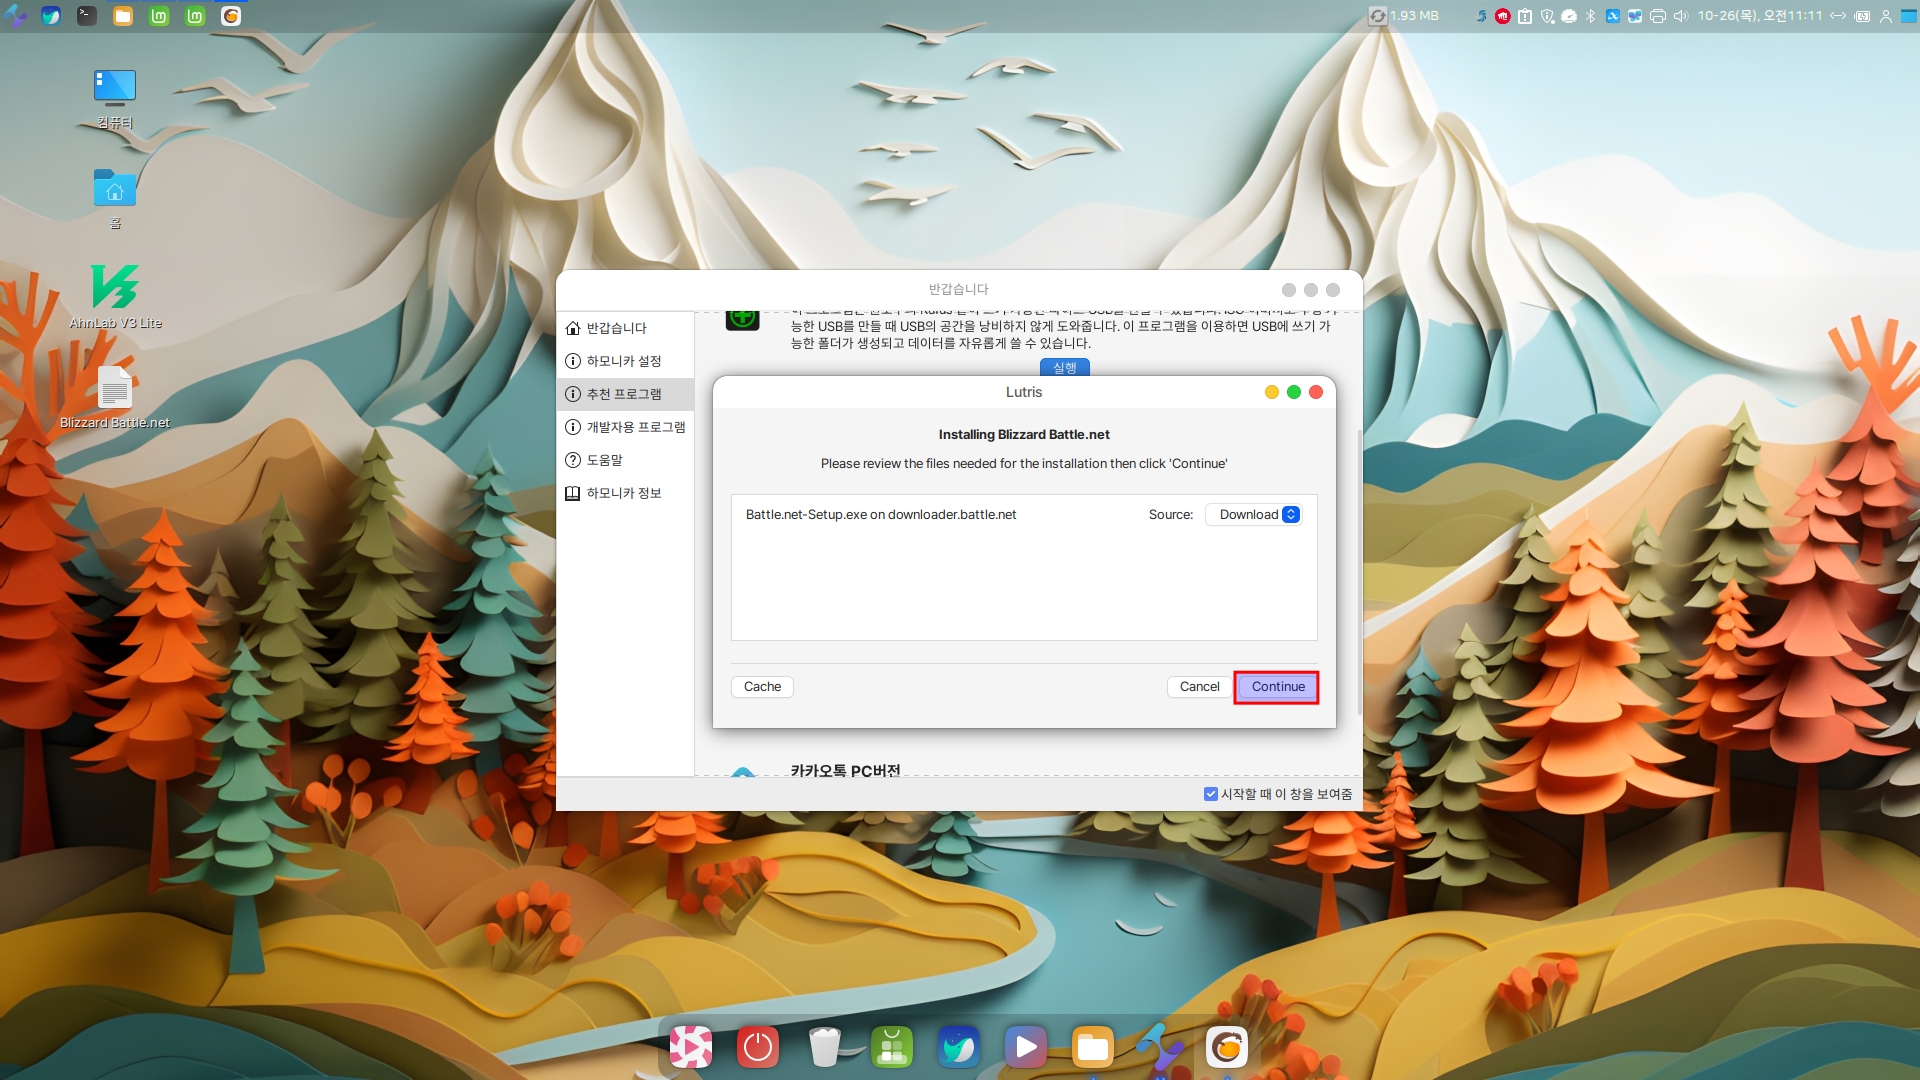Launch Naver Whale browser from the dock
1920x1080 pixels.
point(958,1047)
